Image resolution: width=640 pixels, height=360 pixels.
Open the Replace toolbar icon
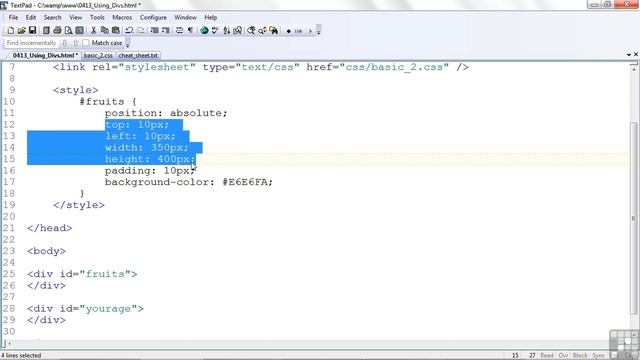[262, 31]
